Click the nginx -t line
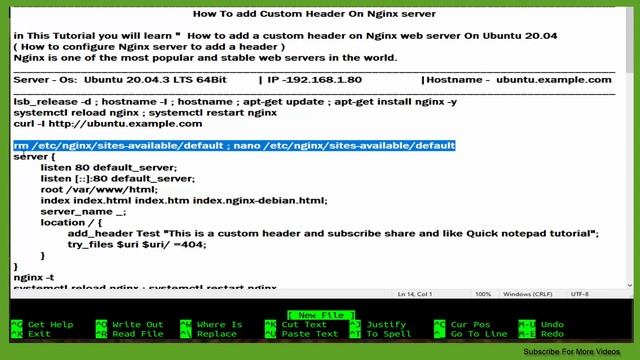The width and height of the screenshot is (640, 360). click(34, 278)
